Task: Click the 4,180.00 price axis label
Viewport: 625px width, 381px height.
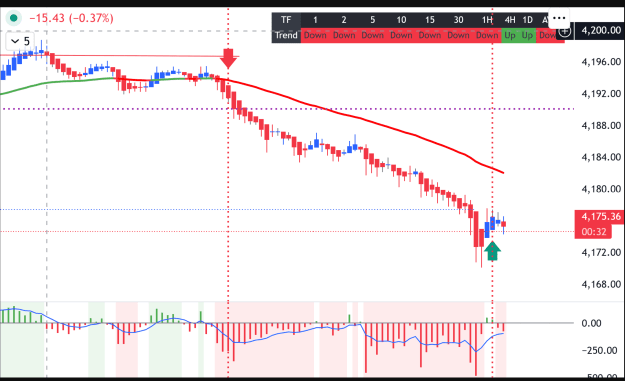Action: (601, 189)
